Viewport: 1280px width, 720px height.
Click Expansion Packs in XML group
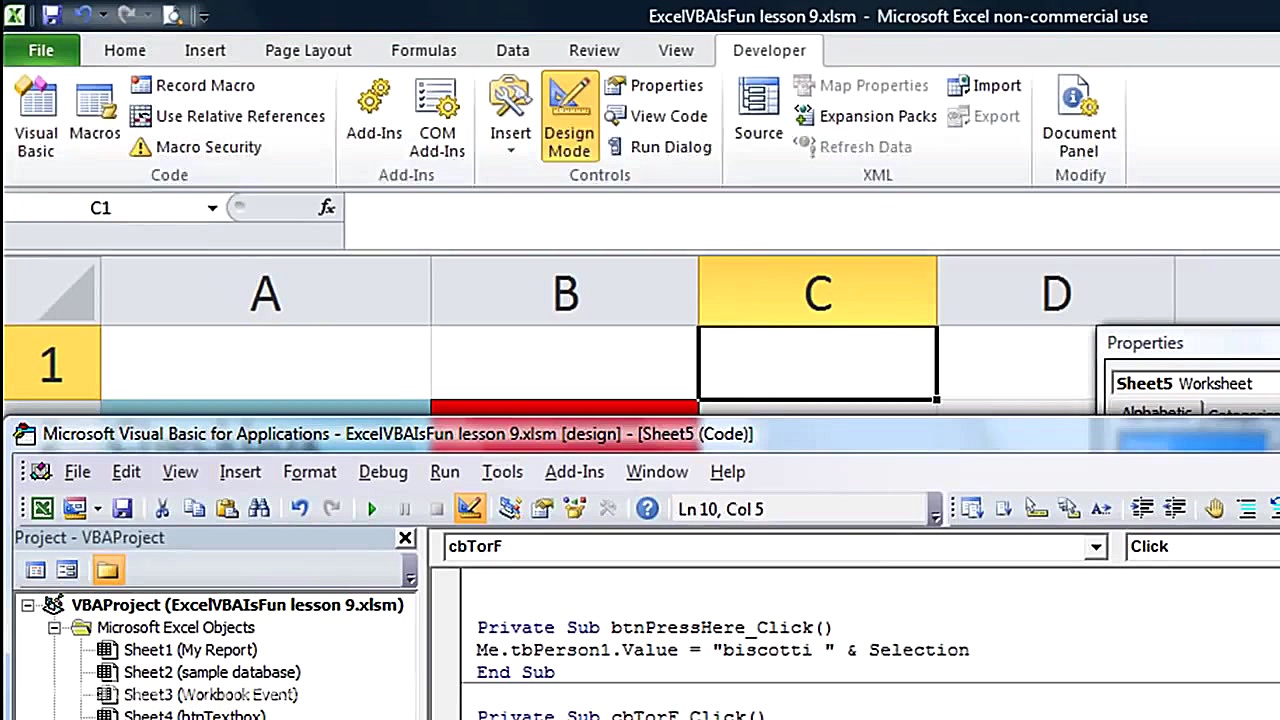click(866, 116)
